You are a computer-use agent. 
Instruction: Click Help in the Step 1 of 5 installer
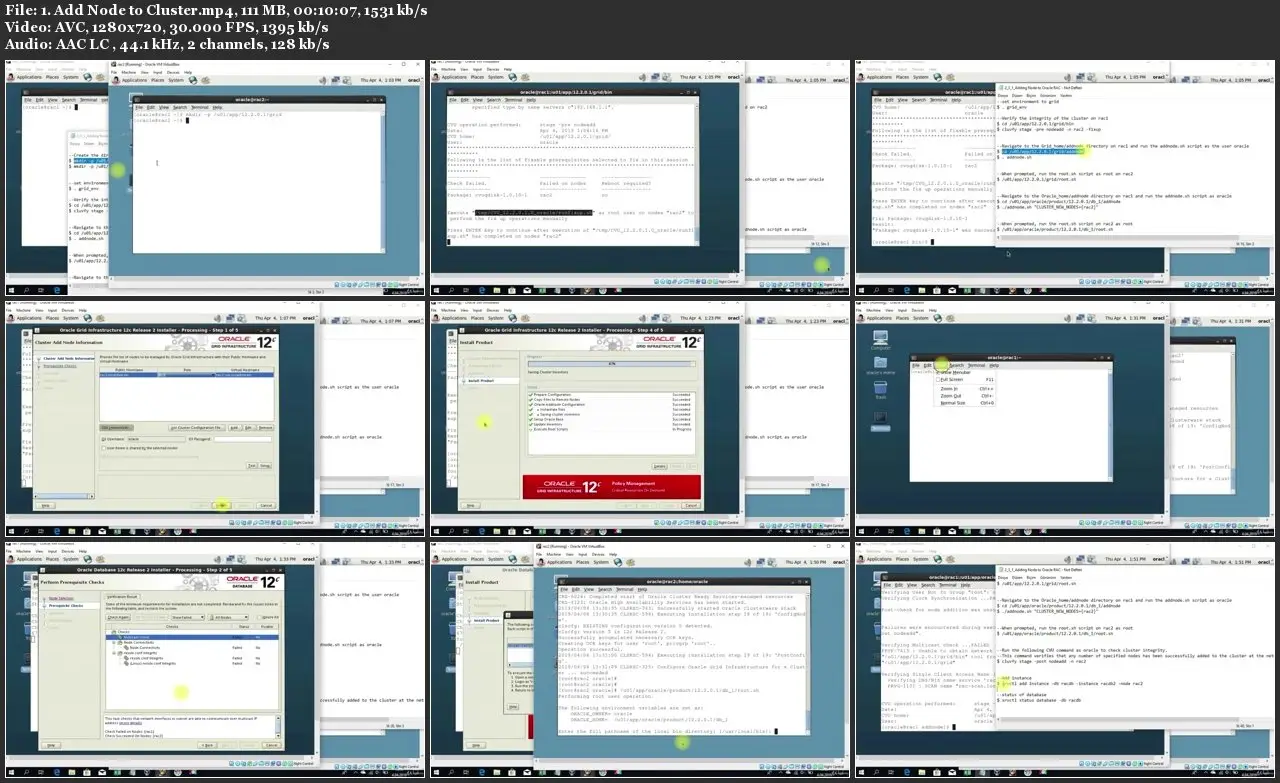pyautogui.click(x=45, y=505)
